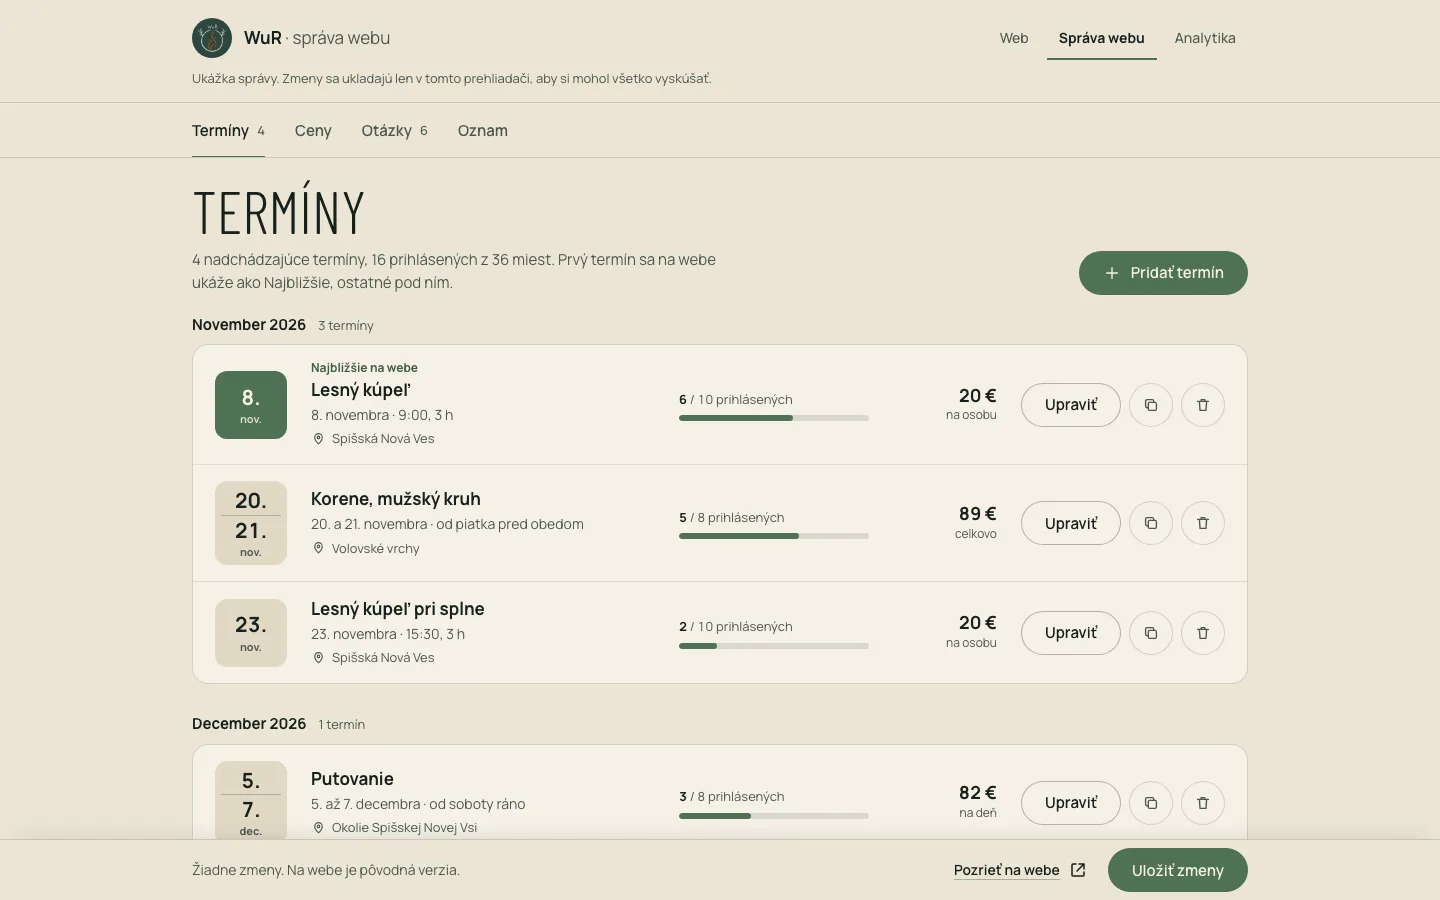This screenshot has height=900, width=1440.
Task: Duplicate the Lesný kúpeľ pri splne event
Action: coord(1151,633)
